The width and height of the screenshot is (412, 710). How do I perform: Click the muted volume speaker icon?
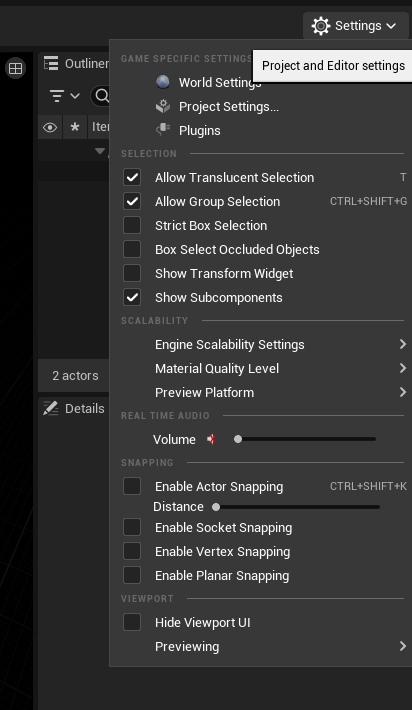click(x=211, y=439)
